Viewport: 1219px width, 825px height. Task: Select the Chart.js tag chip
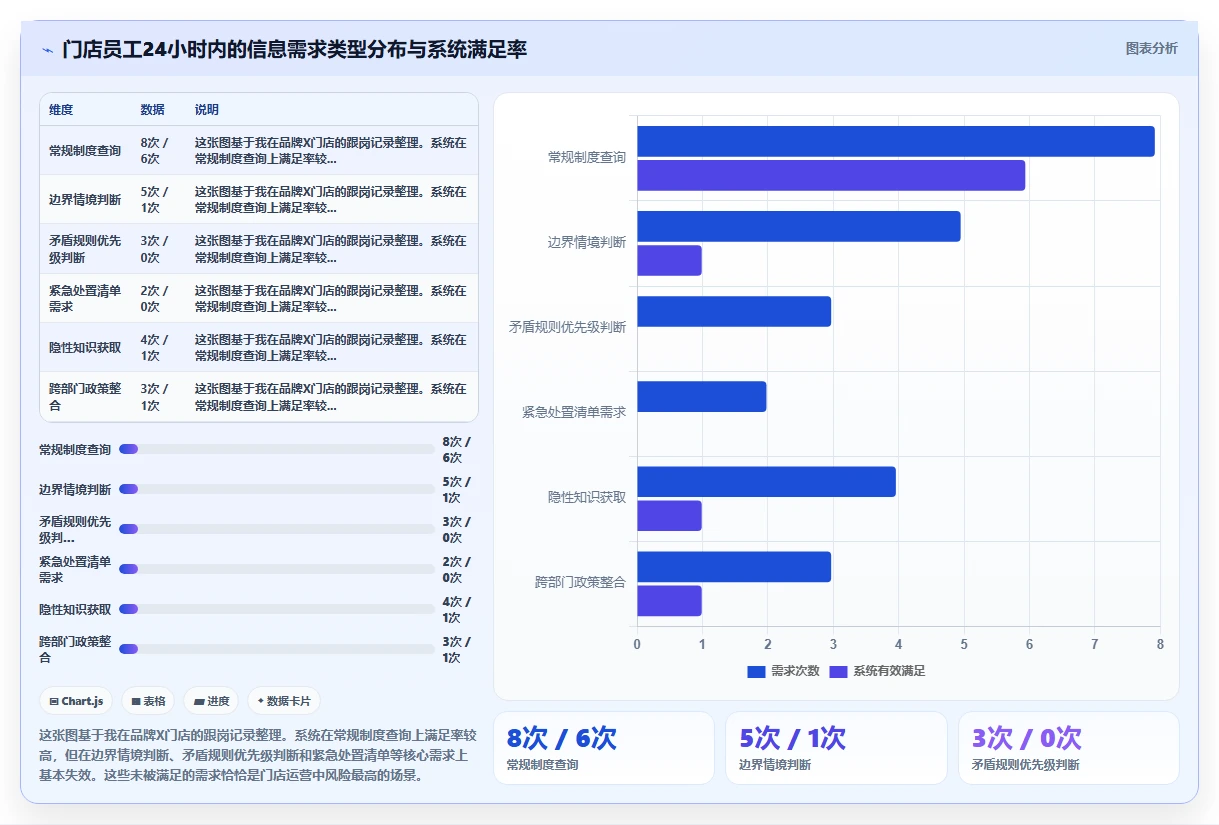(x=76, y=701)
